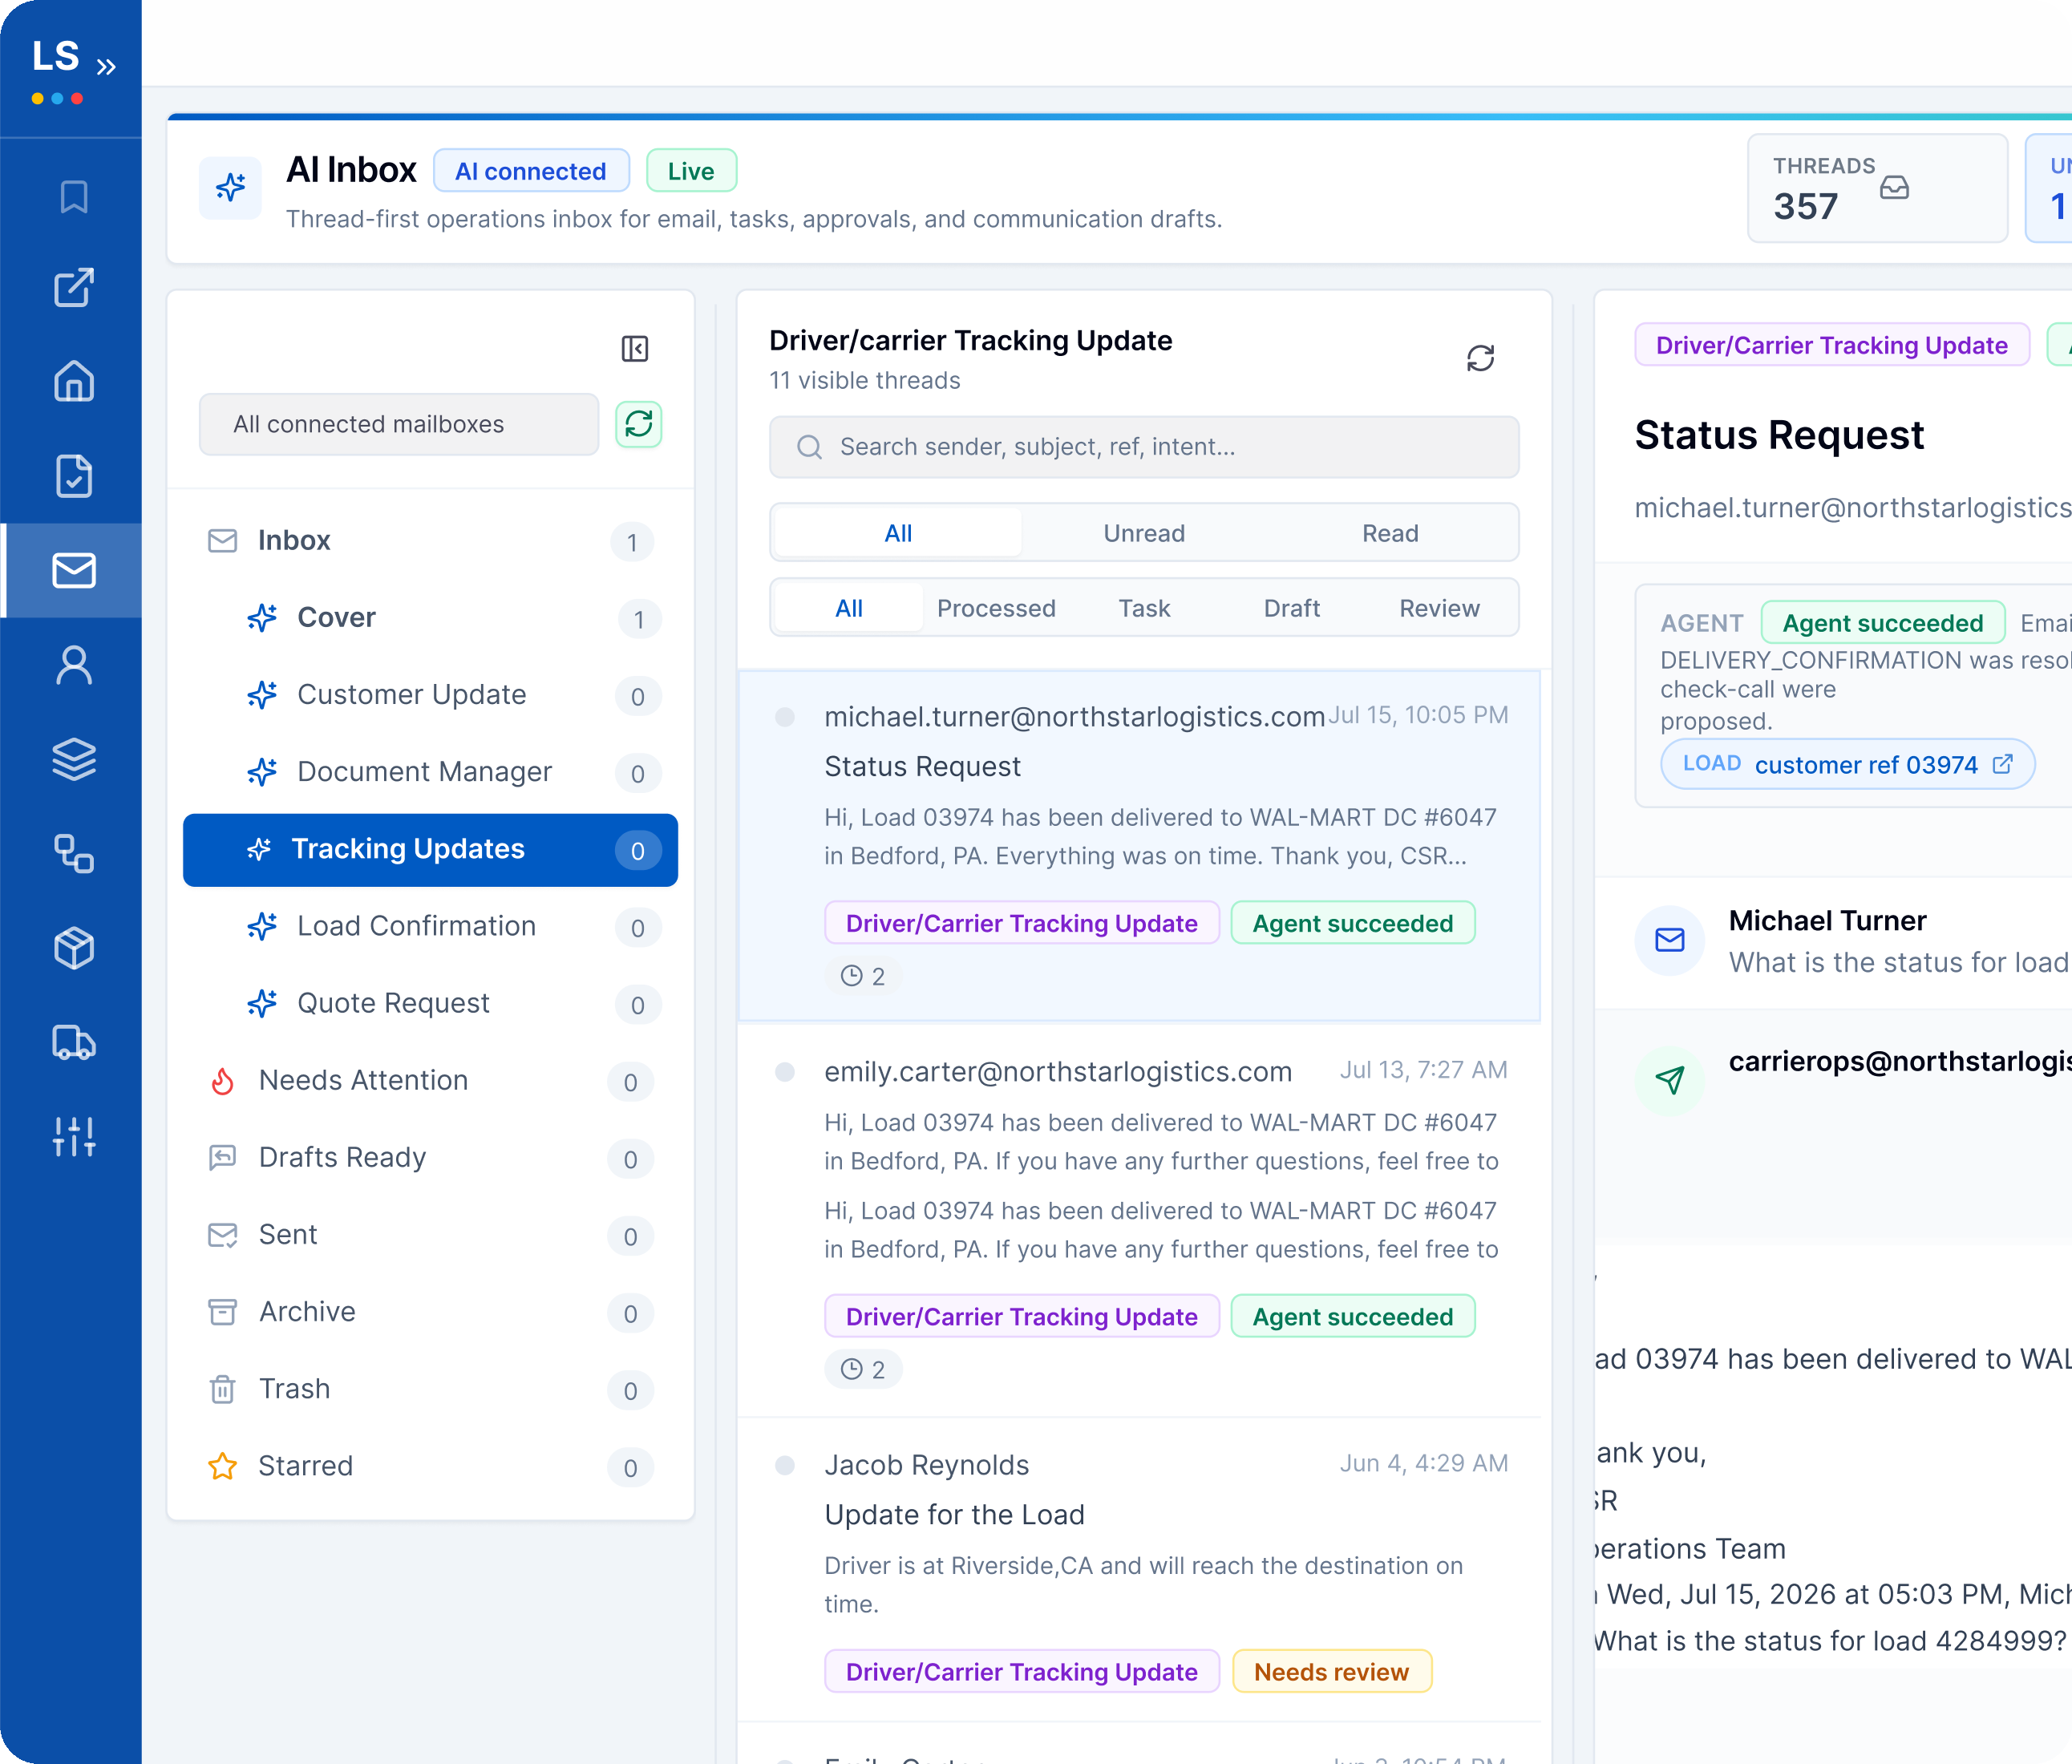Open the Drafts Ready folder
Image resolution: width=2072 pixels, height=1764 pixels.
click(x=430, y=1158)
